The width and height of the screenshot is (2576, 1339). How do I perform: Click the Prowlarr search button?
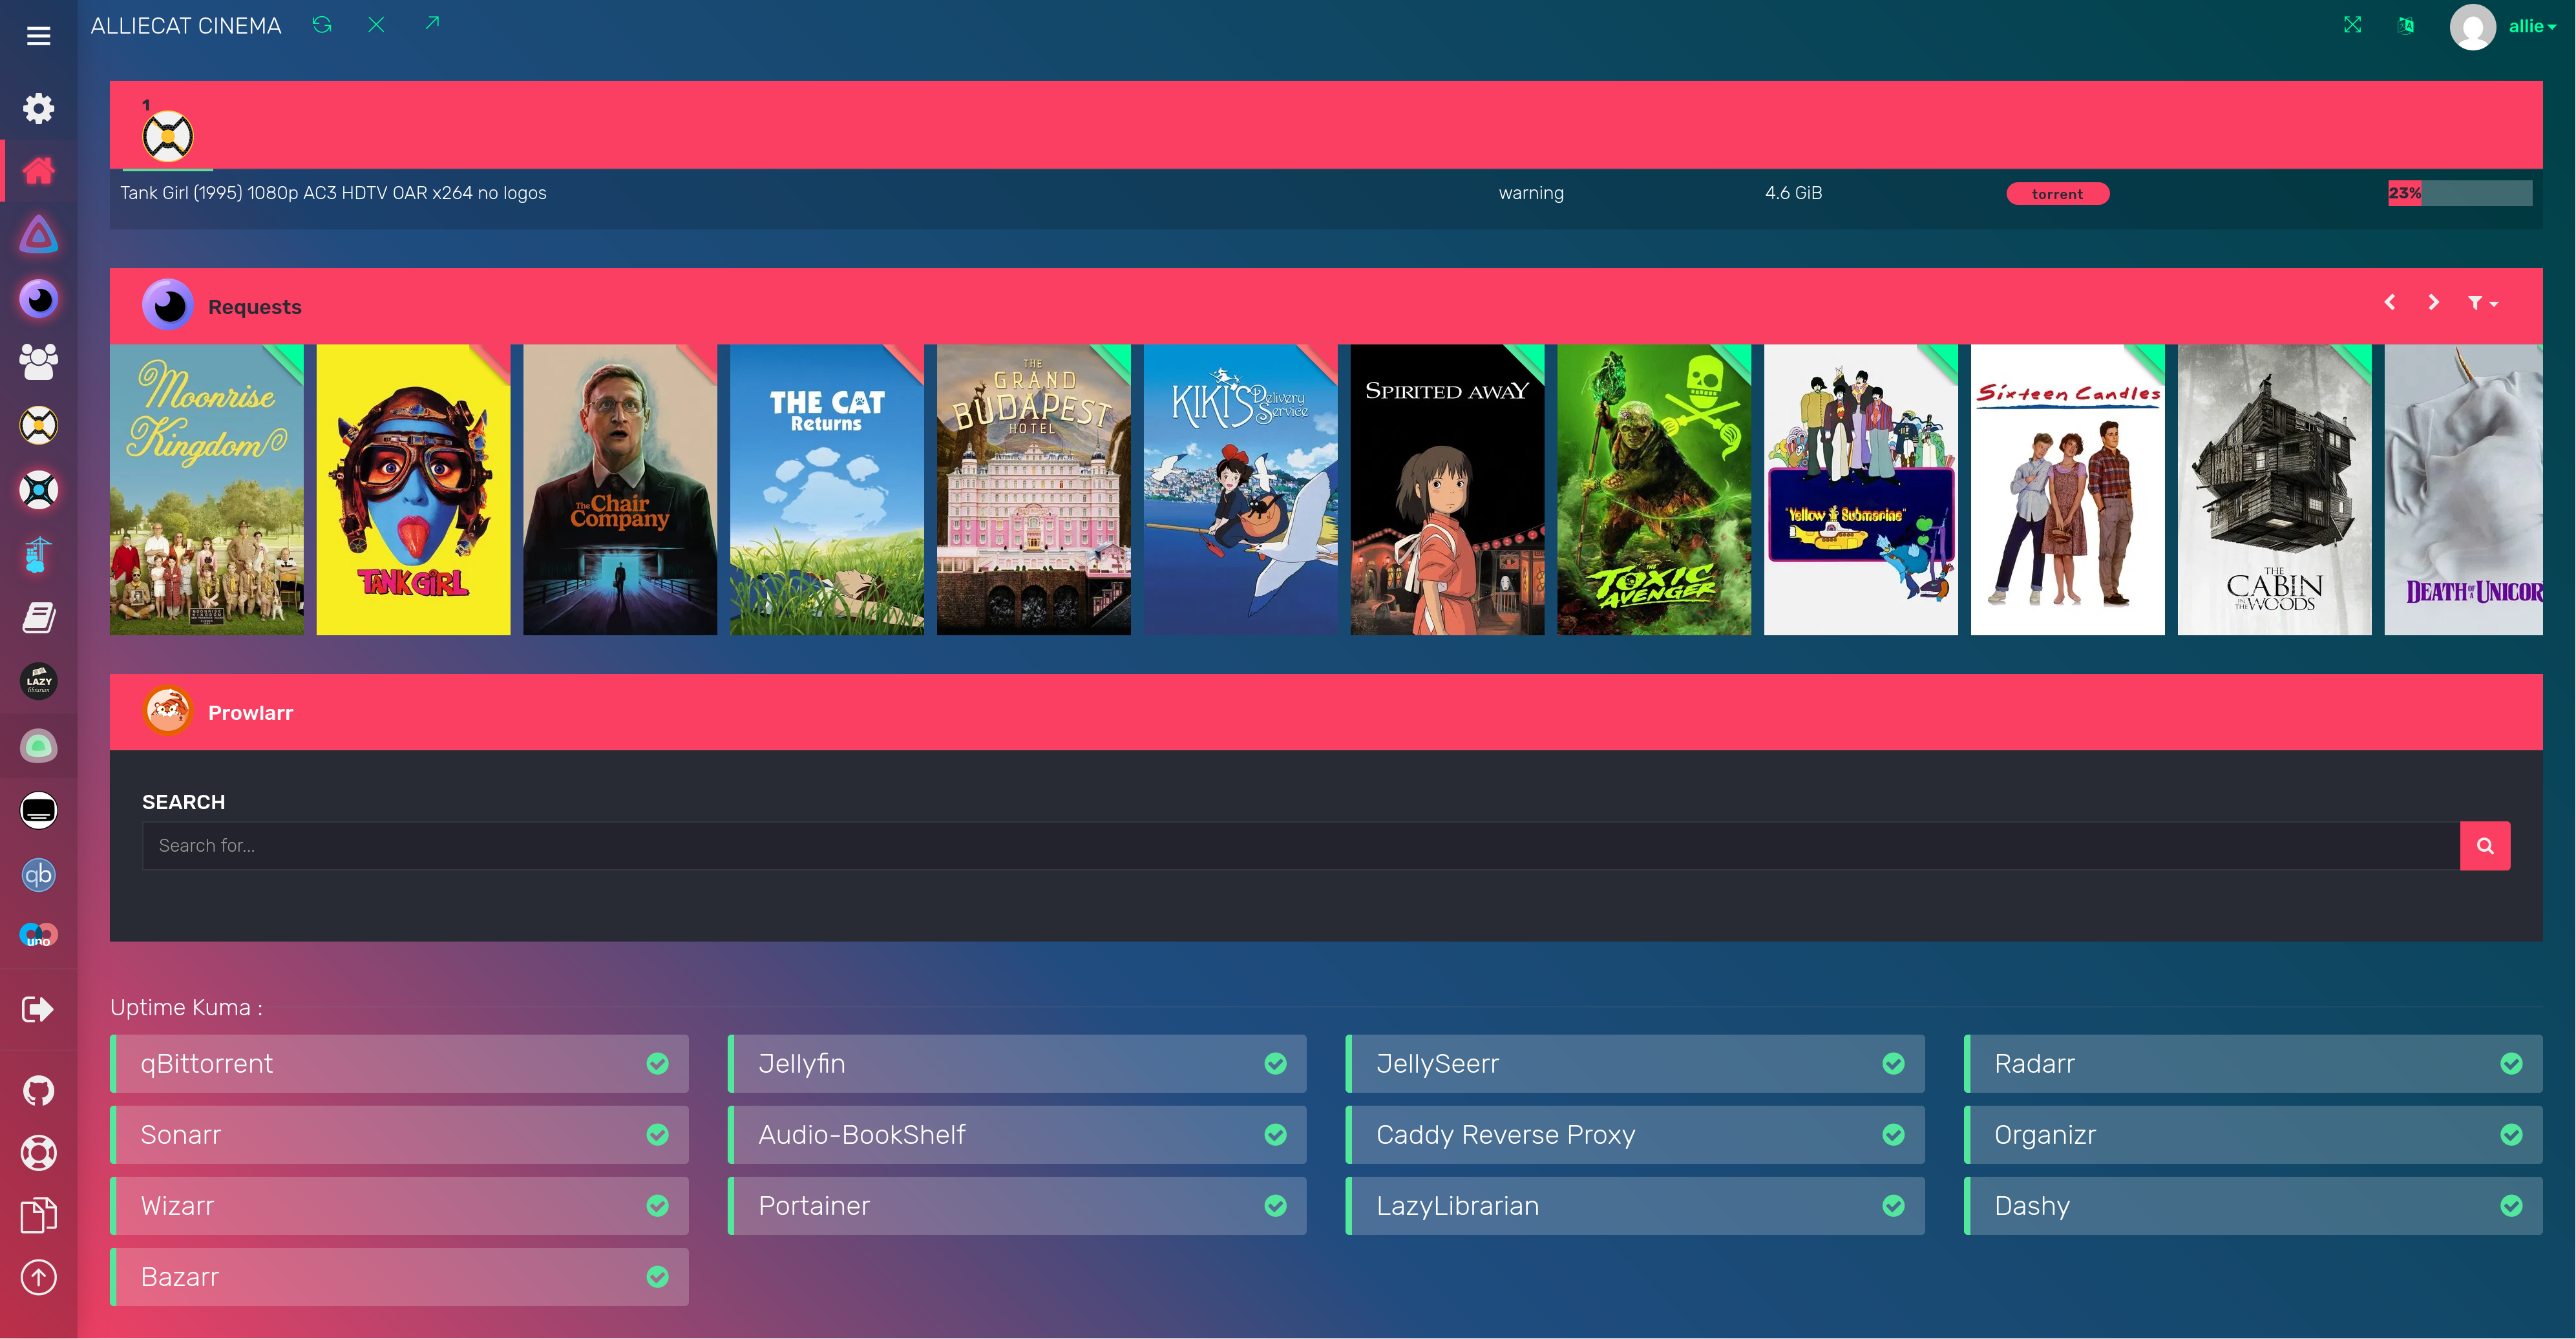[2484, 846]
